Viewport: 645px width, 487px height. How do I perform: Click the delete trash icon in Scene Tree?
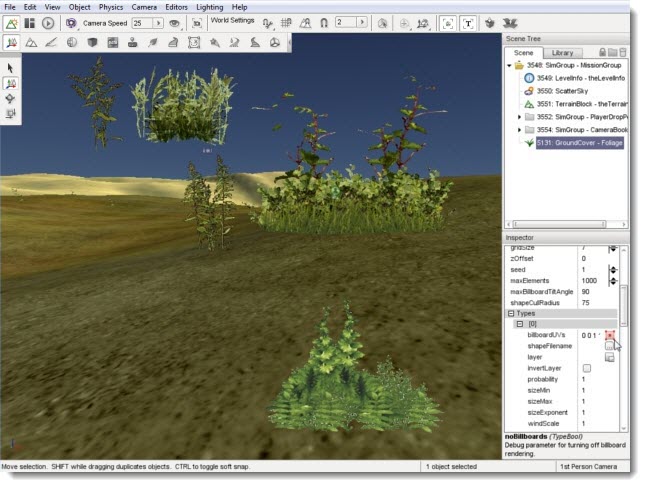pyautogui.click(x=623, y=52)
